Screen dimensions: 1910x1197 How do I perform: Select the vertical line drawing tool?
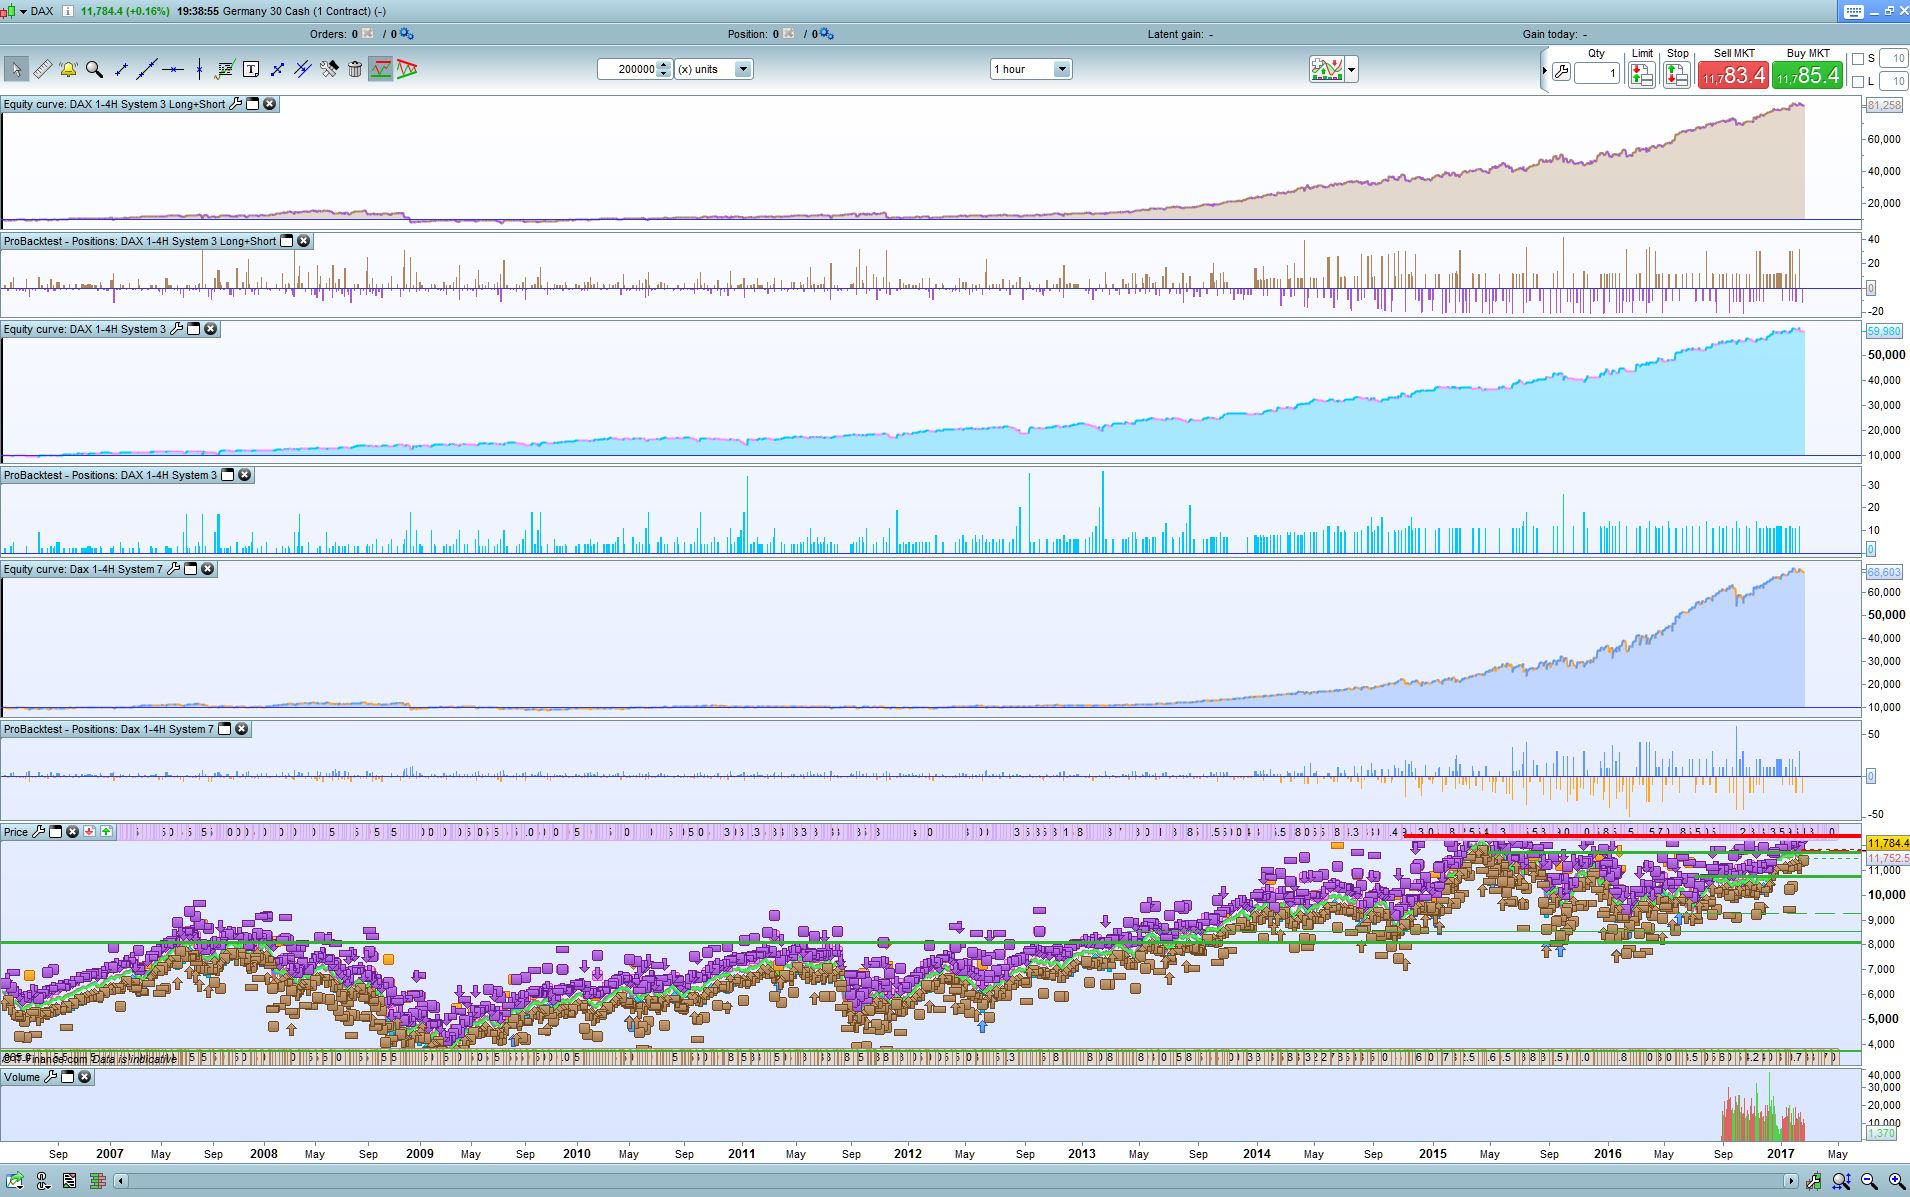(x=199, y=69)
